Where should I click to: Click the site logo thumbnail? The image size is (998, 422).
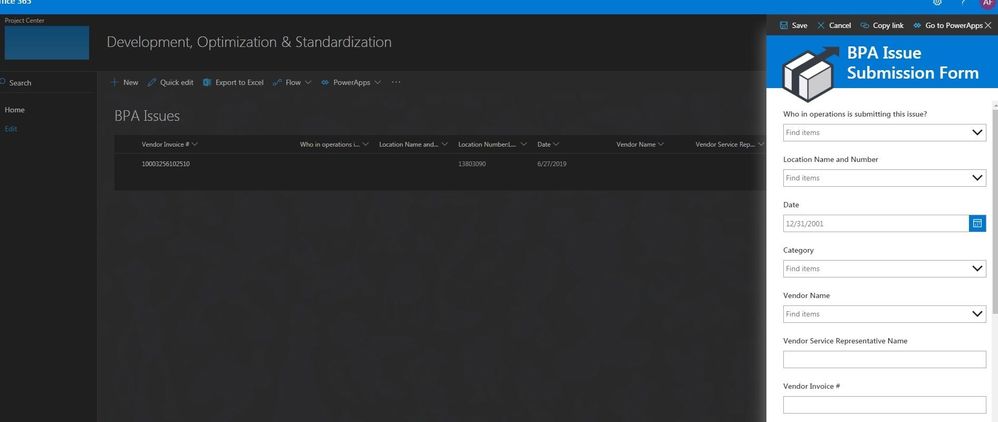pyautogui.click(x=46, y=43)
